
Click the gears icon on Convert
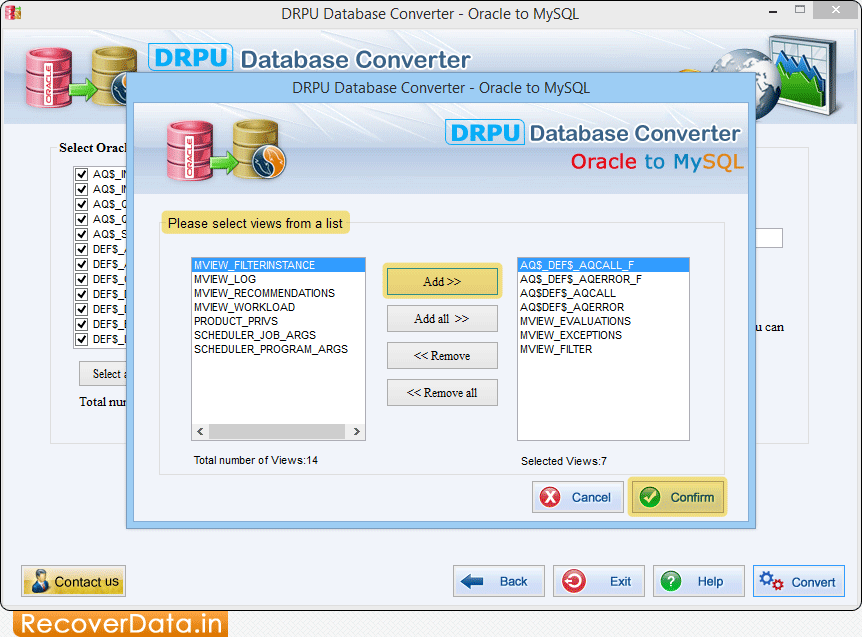(x=771, y=581)
